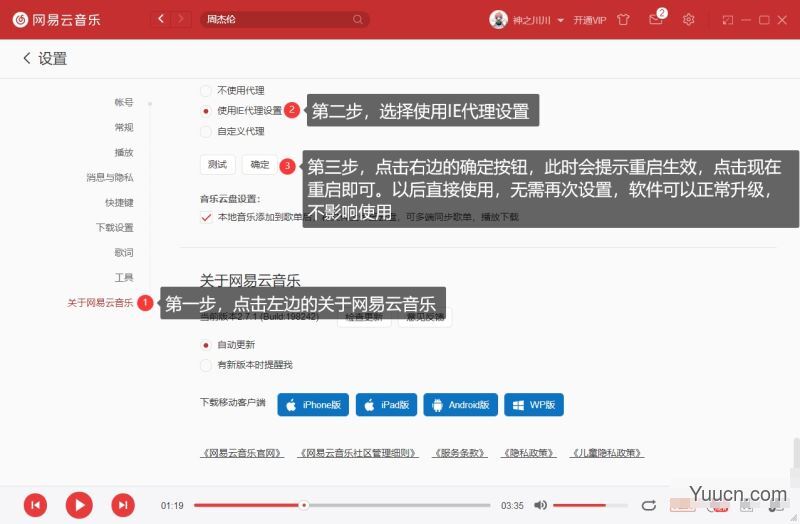The image size is (800, 524).
Task: Open 消息与隐私 settings section
Action: click(x=110, y=177)
